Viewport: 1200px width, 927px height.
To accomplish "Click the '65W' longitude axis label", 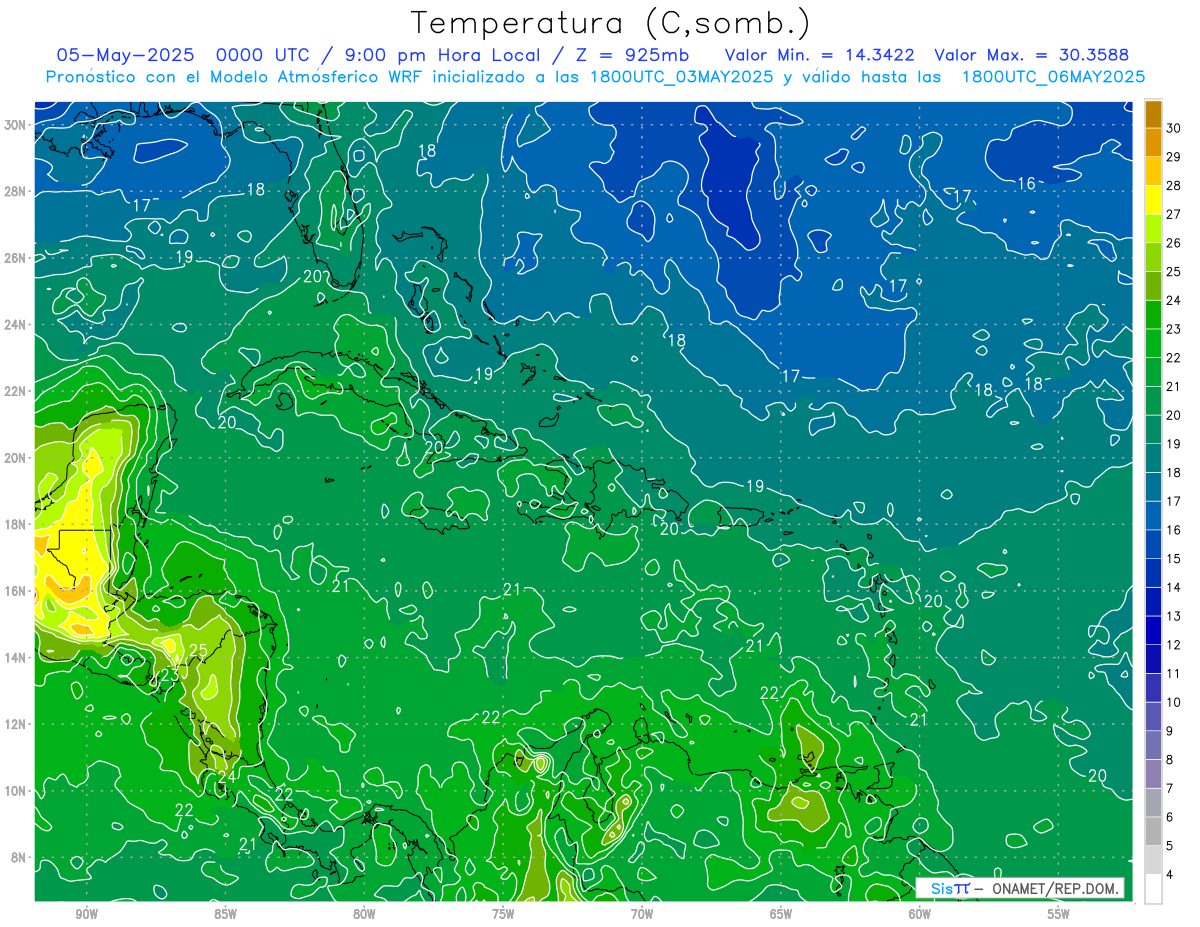I will coord(781,913).
